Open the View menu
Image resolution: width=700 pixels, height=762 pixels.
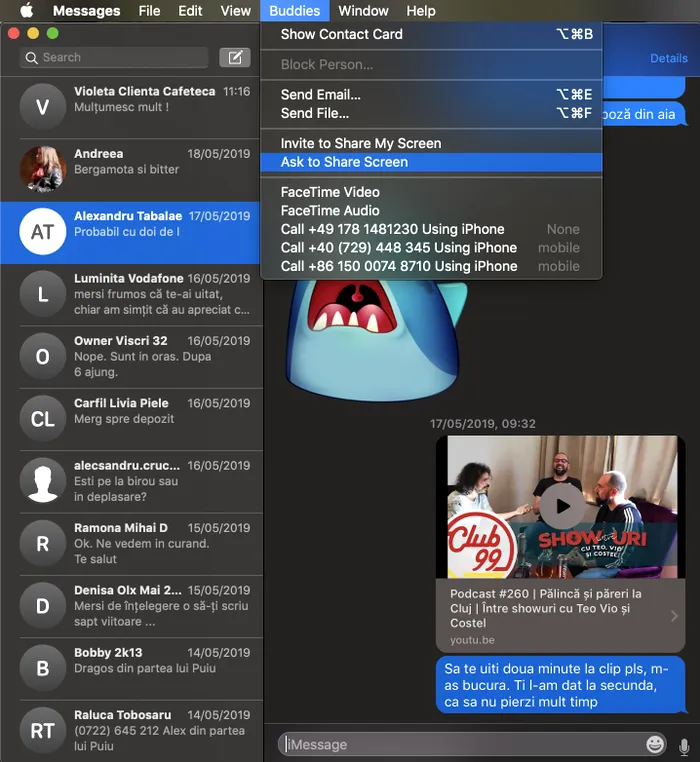click(x=236, y=11)
